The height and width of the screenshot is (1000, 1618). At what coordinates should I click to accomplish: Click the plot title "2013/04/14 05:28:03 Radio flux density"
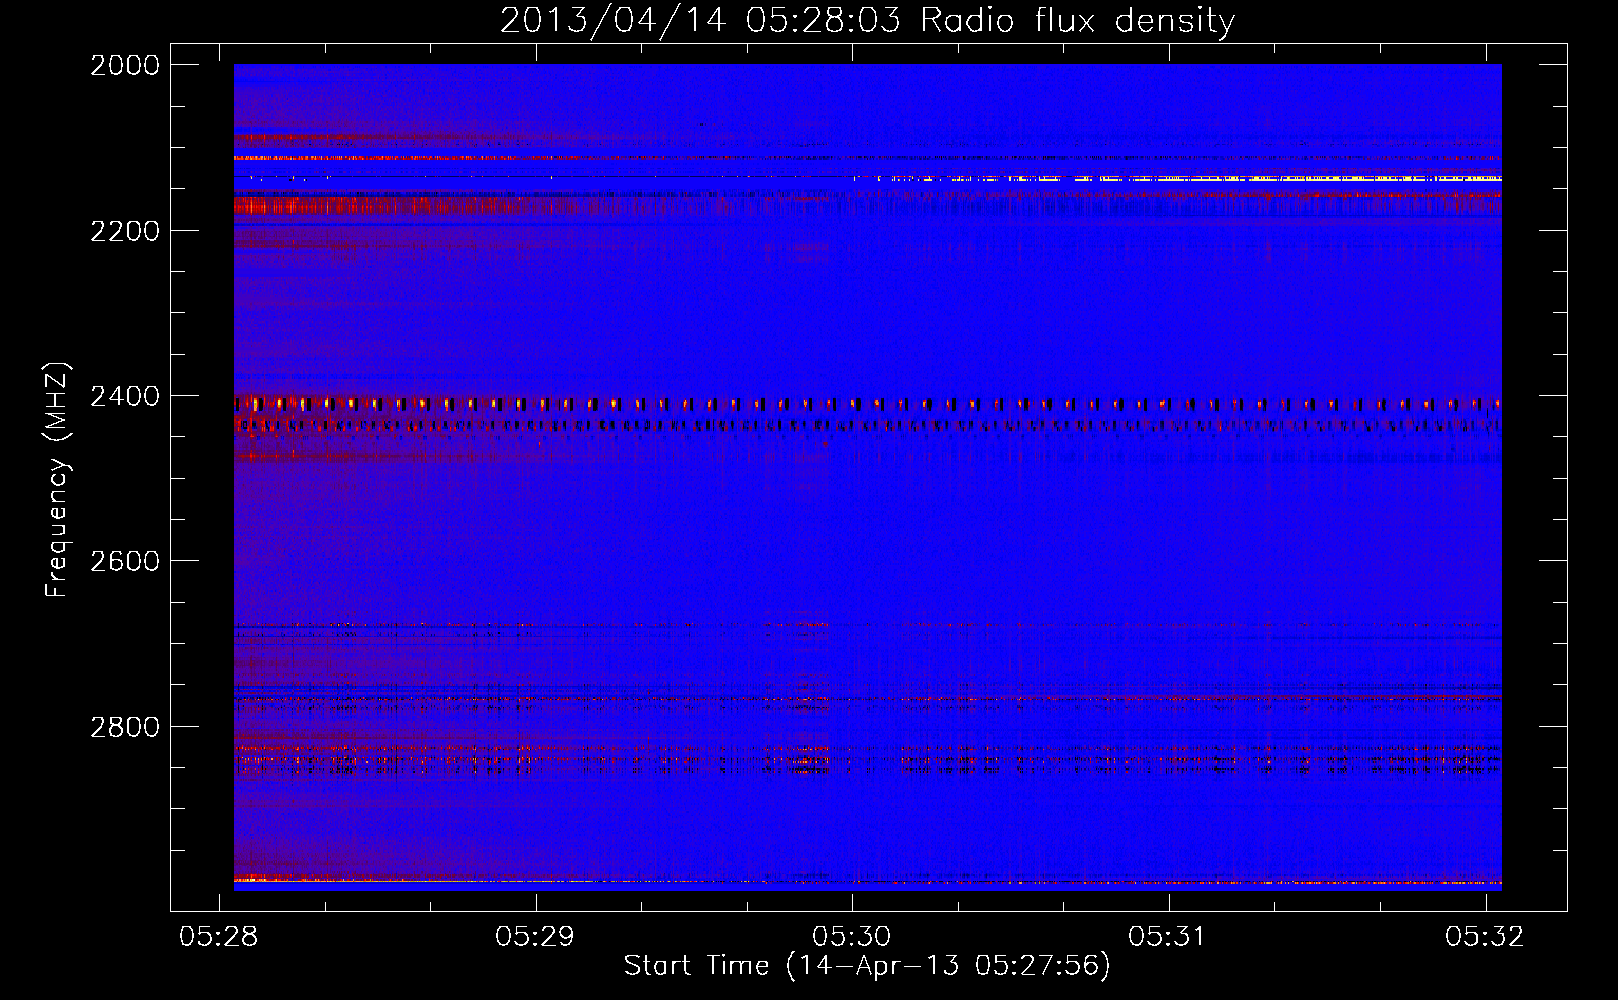[867, 20]
